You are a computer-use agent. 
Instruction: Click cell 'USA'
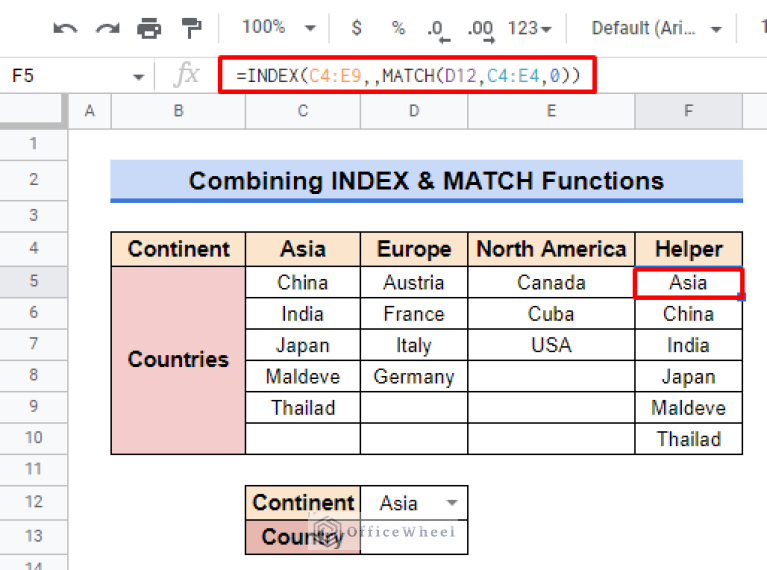coord(551,345)
